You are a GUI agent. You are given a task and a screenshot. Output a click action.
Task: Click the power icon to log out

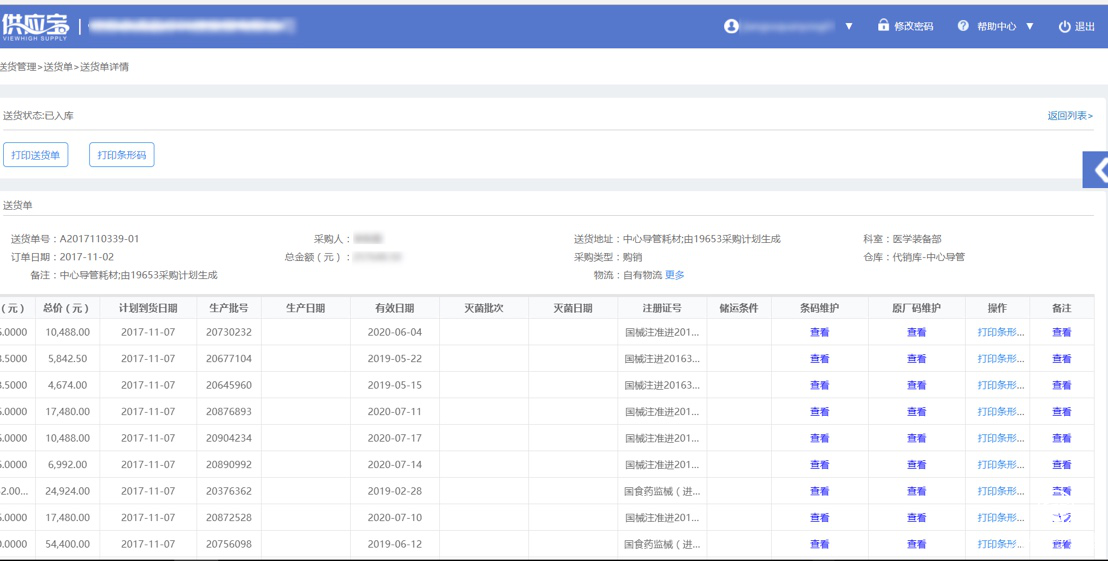coord(1064,27)
